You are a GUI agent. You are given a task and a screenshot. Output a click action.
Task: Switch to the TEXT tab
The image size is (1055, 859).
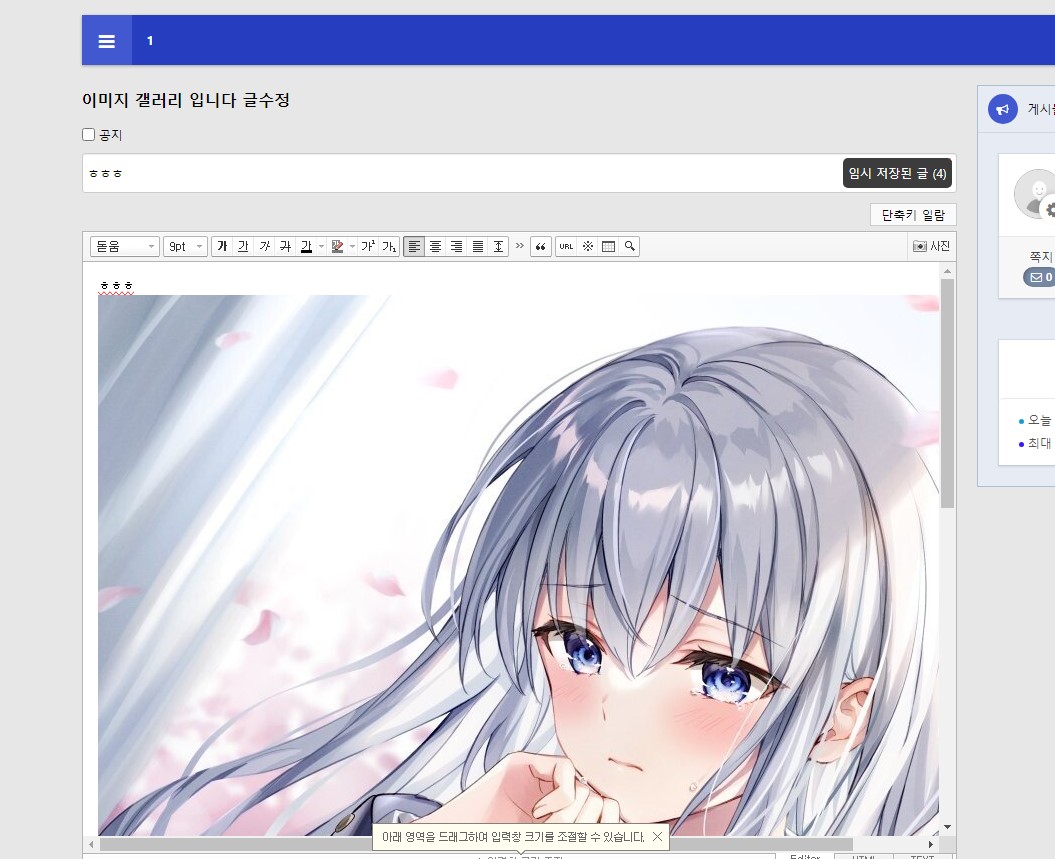pos(922,856)
